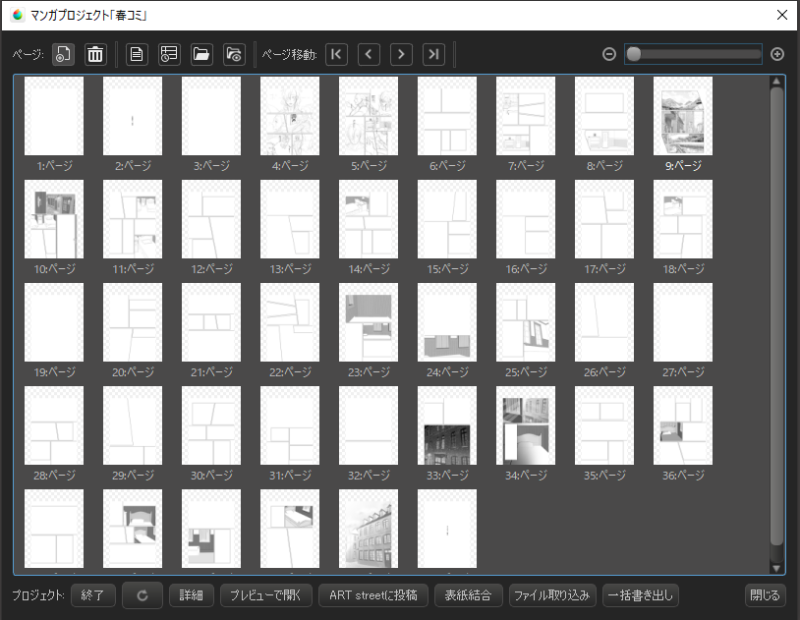
Task: Select page 16 thumbnail
Action: [526, 219]
